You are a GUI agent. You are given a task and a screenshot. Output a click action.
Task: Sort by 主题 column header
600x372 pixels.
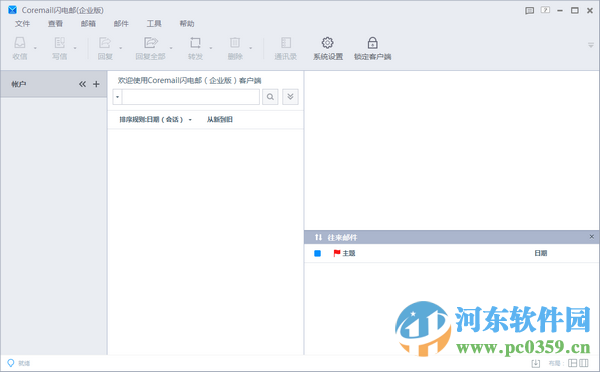[x=349, y=253]
